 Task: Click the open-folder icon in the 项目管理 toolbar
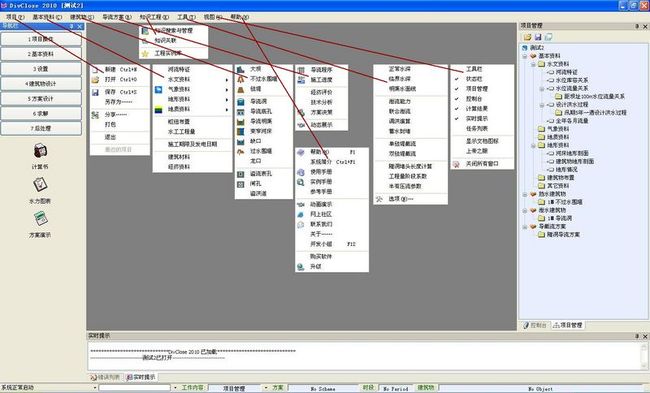[527, 37]
